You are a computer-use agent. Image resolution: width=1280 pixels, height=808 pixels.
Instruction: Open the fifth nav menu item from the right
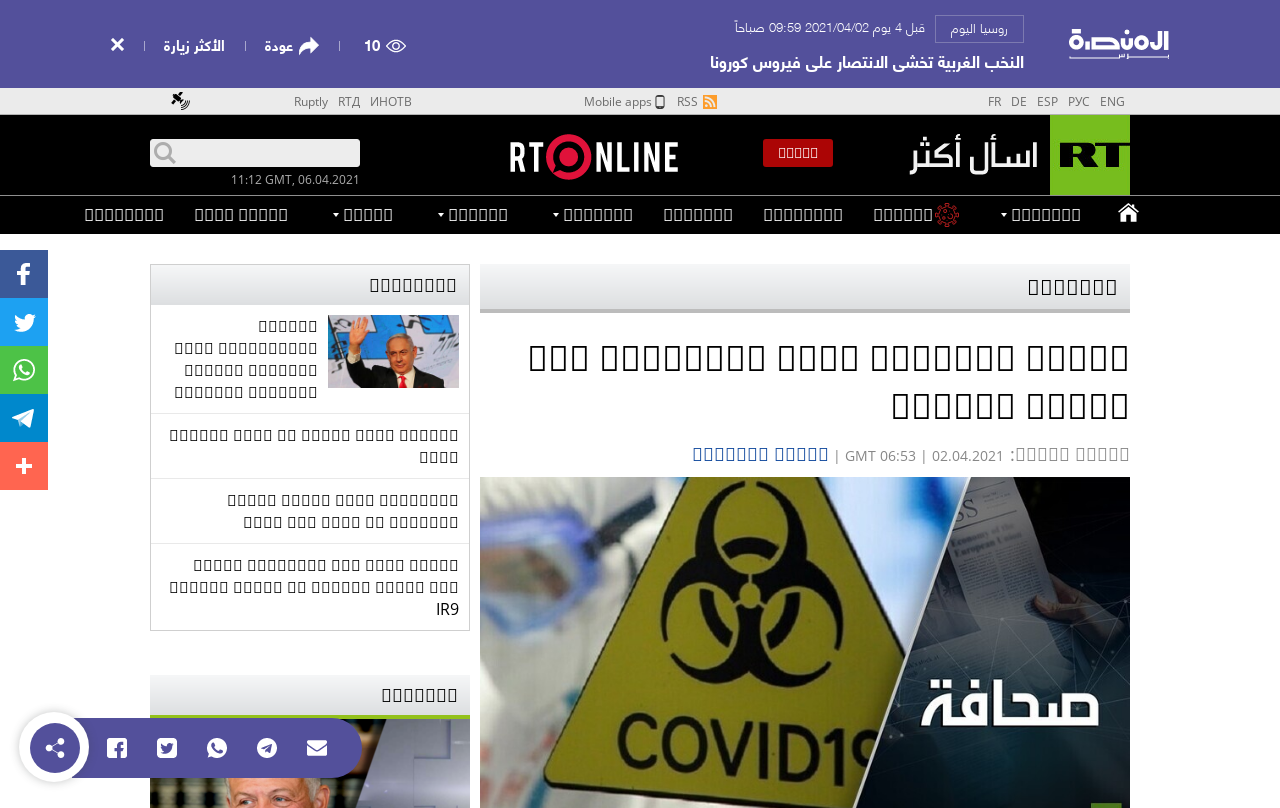point(698,215)
